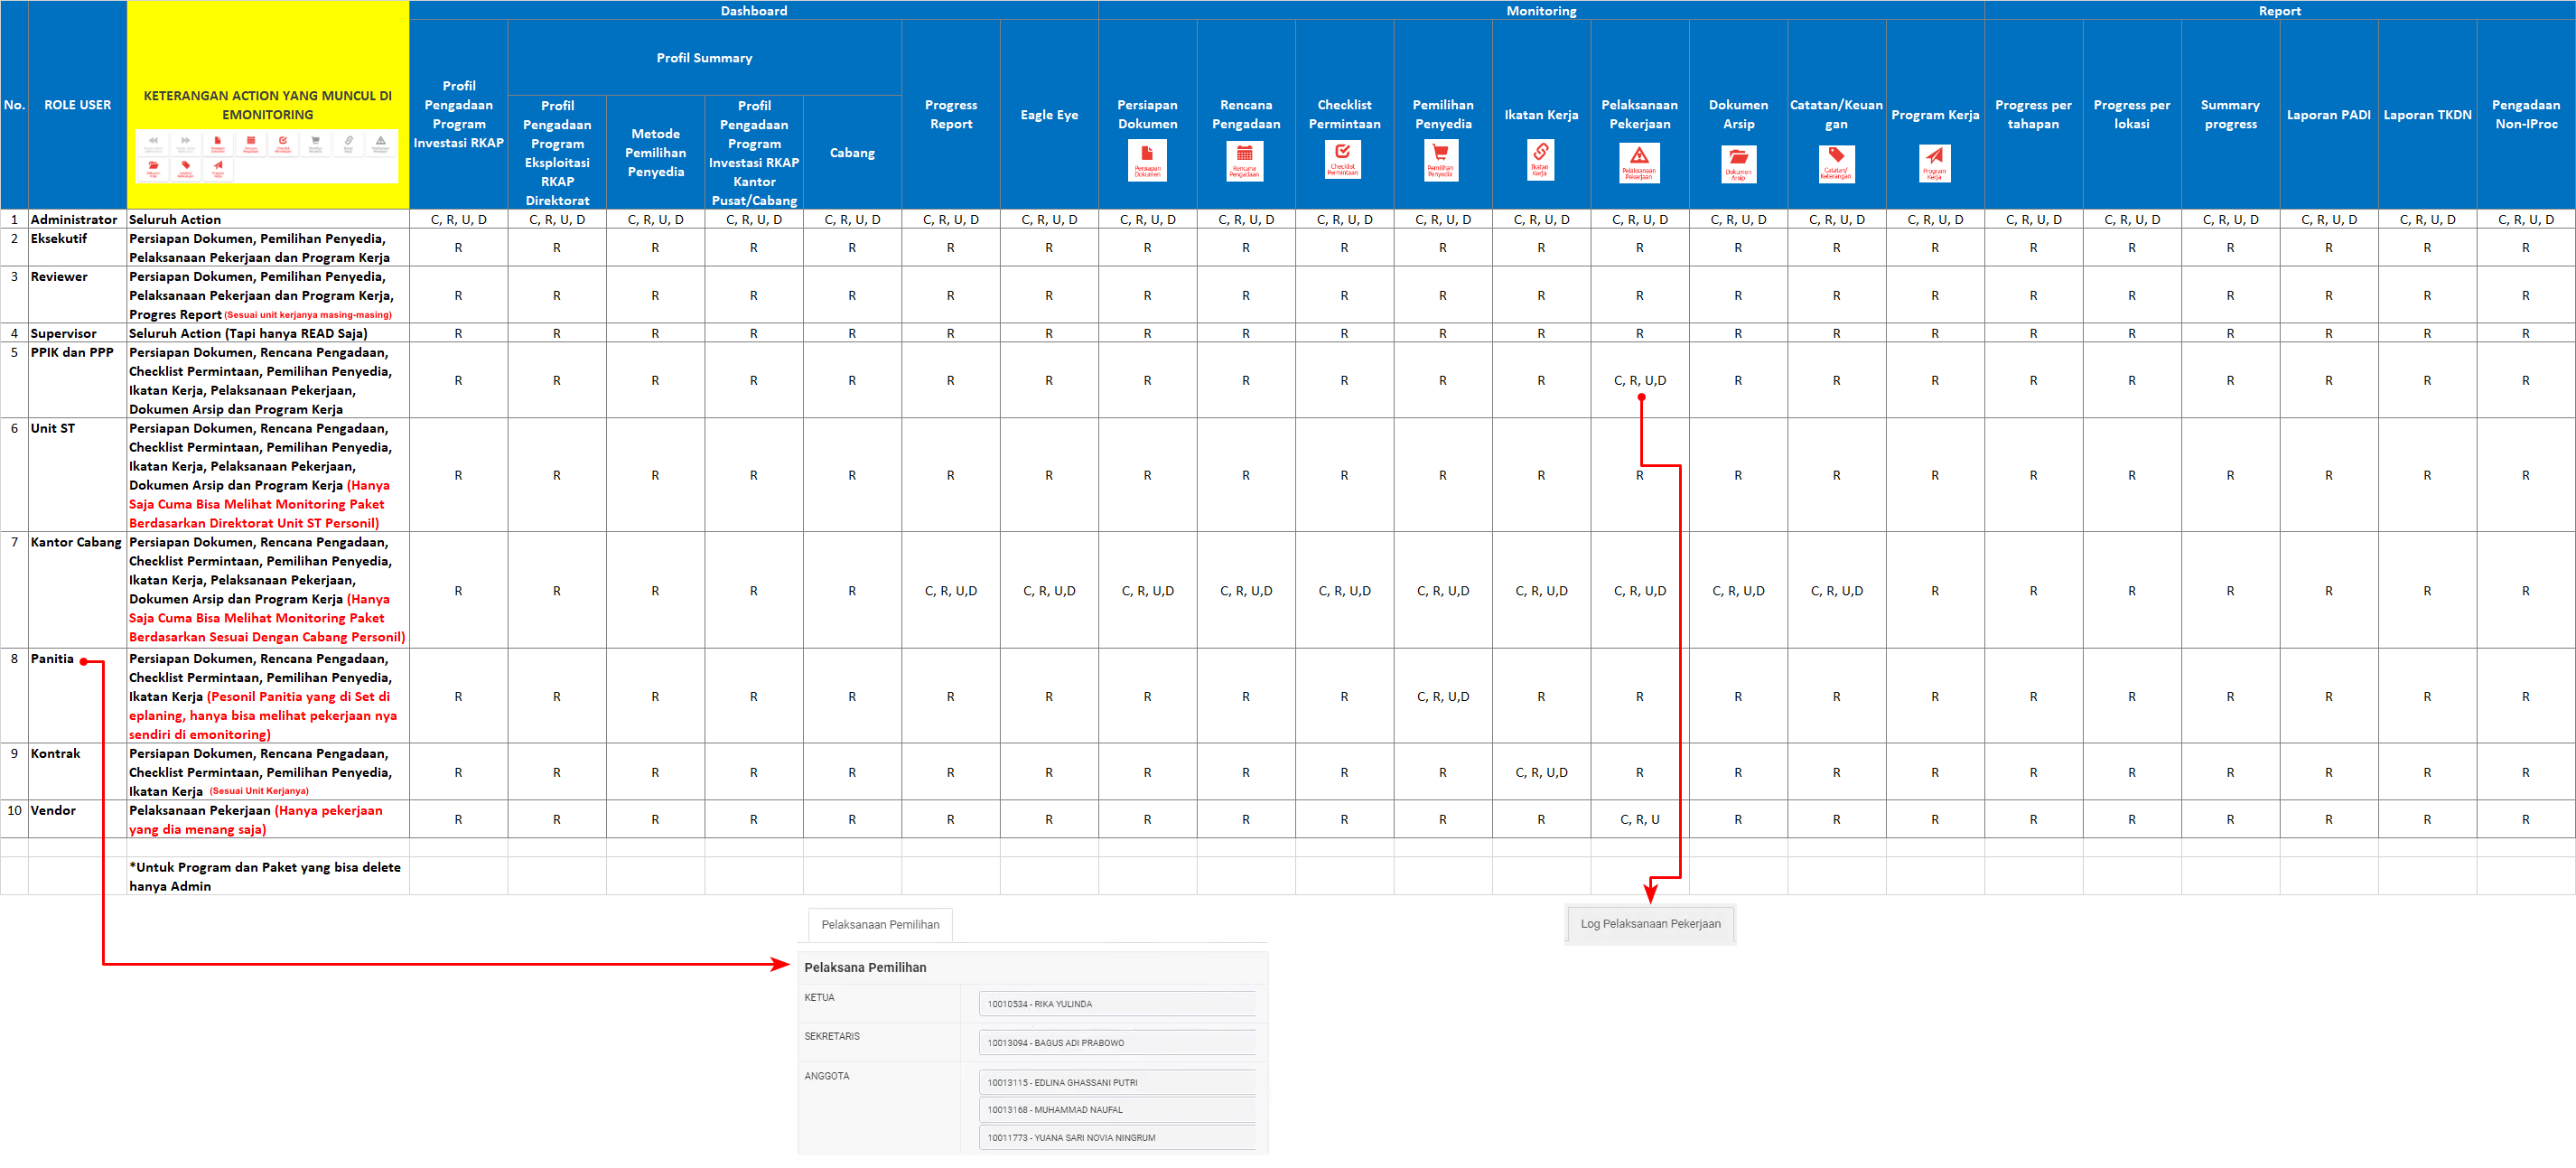Select the Administrator role cell

pyautogui.click(x=76, y=219)
